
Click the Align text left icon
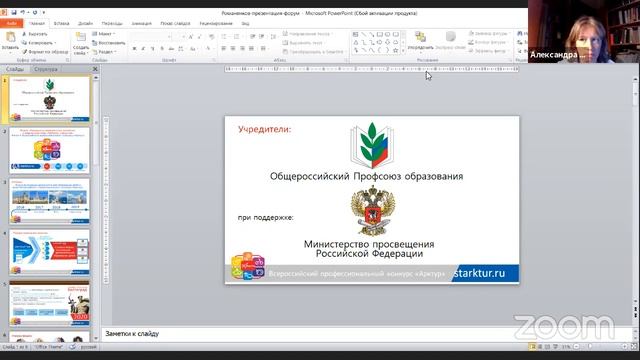click(x=224, y=49)
